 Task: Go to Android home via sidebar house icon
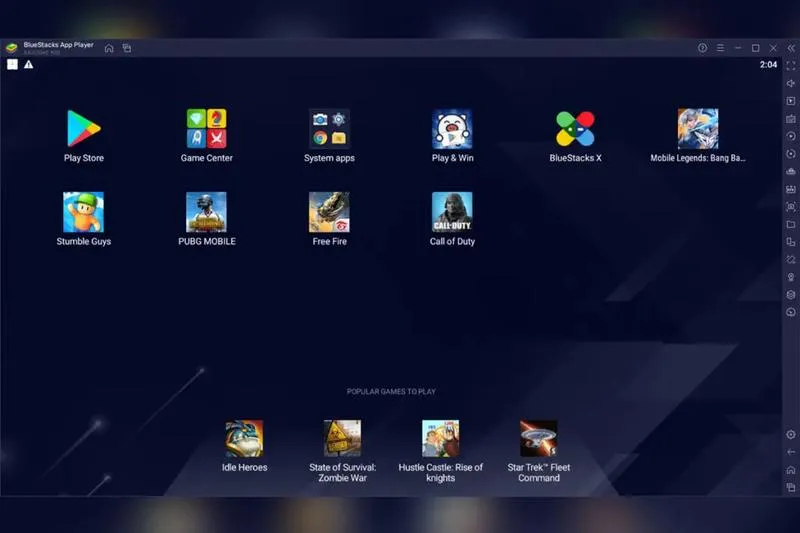click(791, 470)
